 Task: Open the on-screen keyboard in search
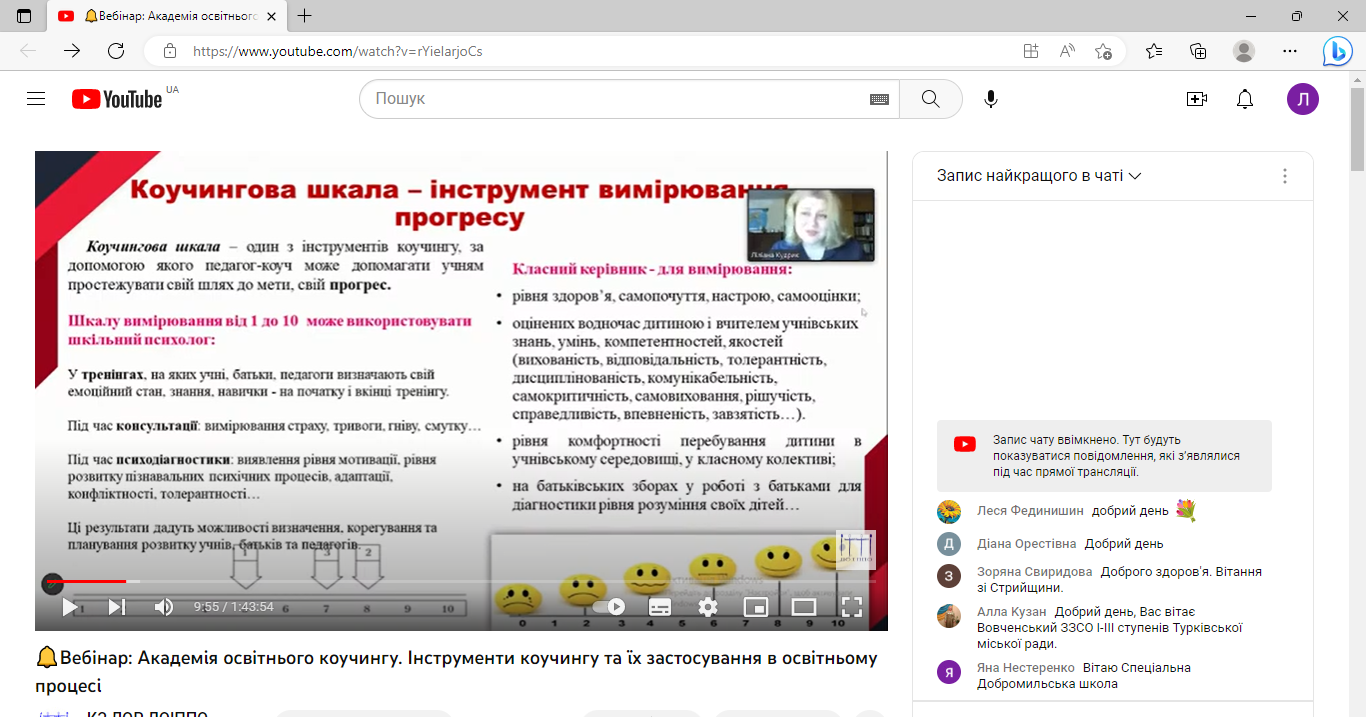(879, 99)
